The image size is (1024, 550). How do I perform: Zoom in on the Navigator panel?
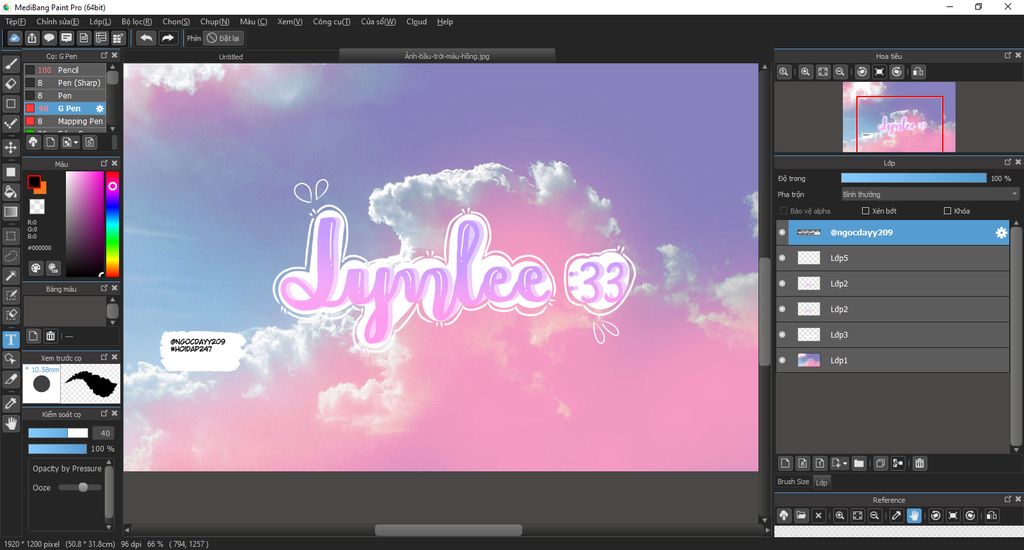pos(805,72)
